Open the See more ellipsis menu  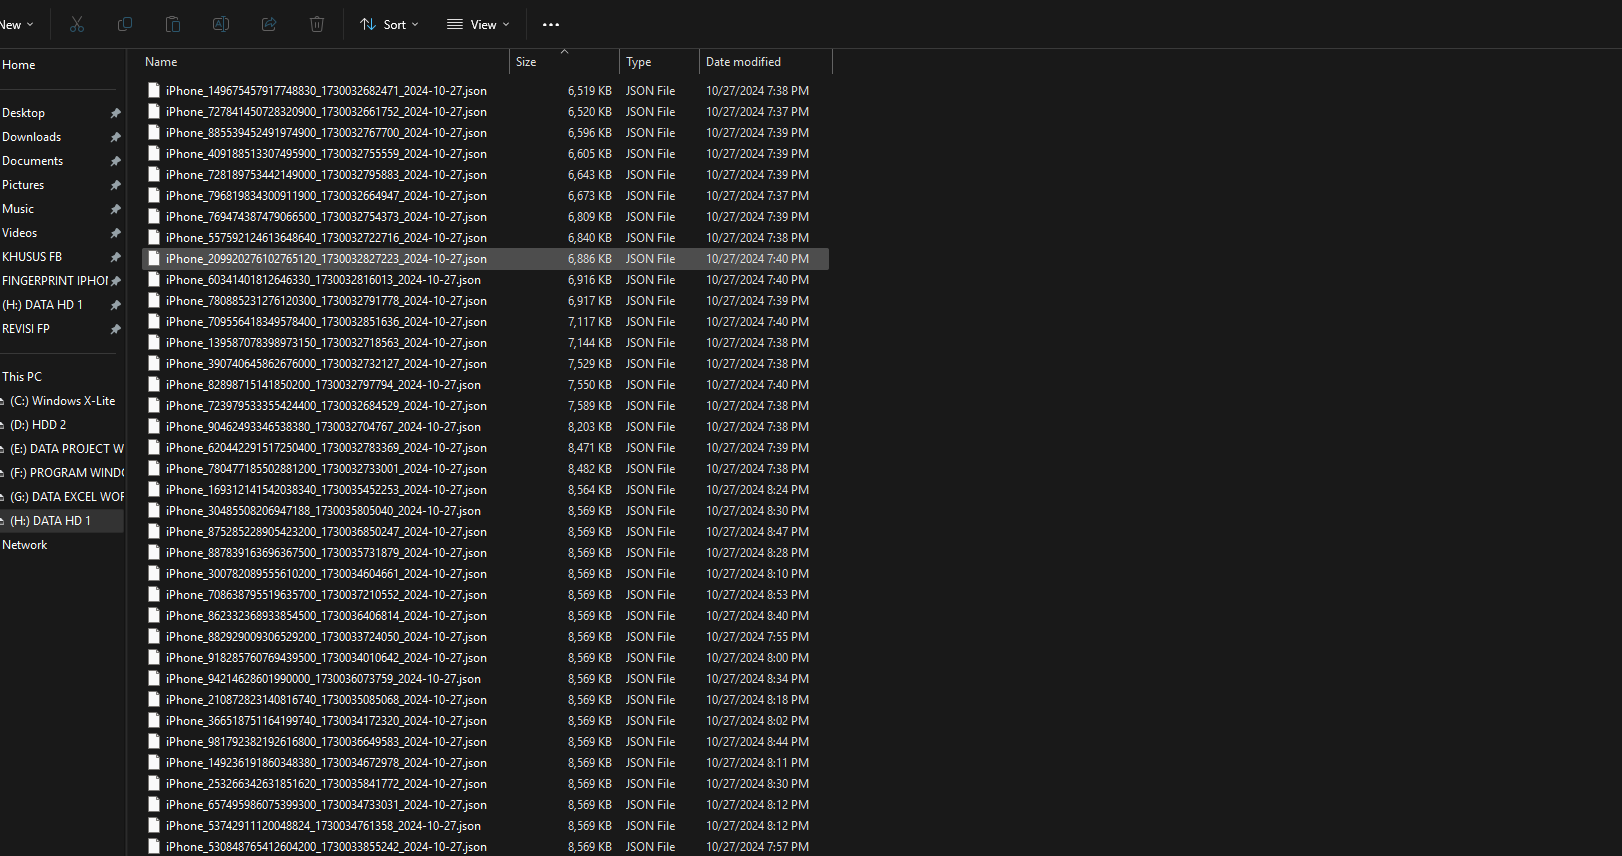(551, 24)
